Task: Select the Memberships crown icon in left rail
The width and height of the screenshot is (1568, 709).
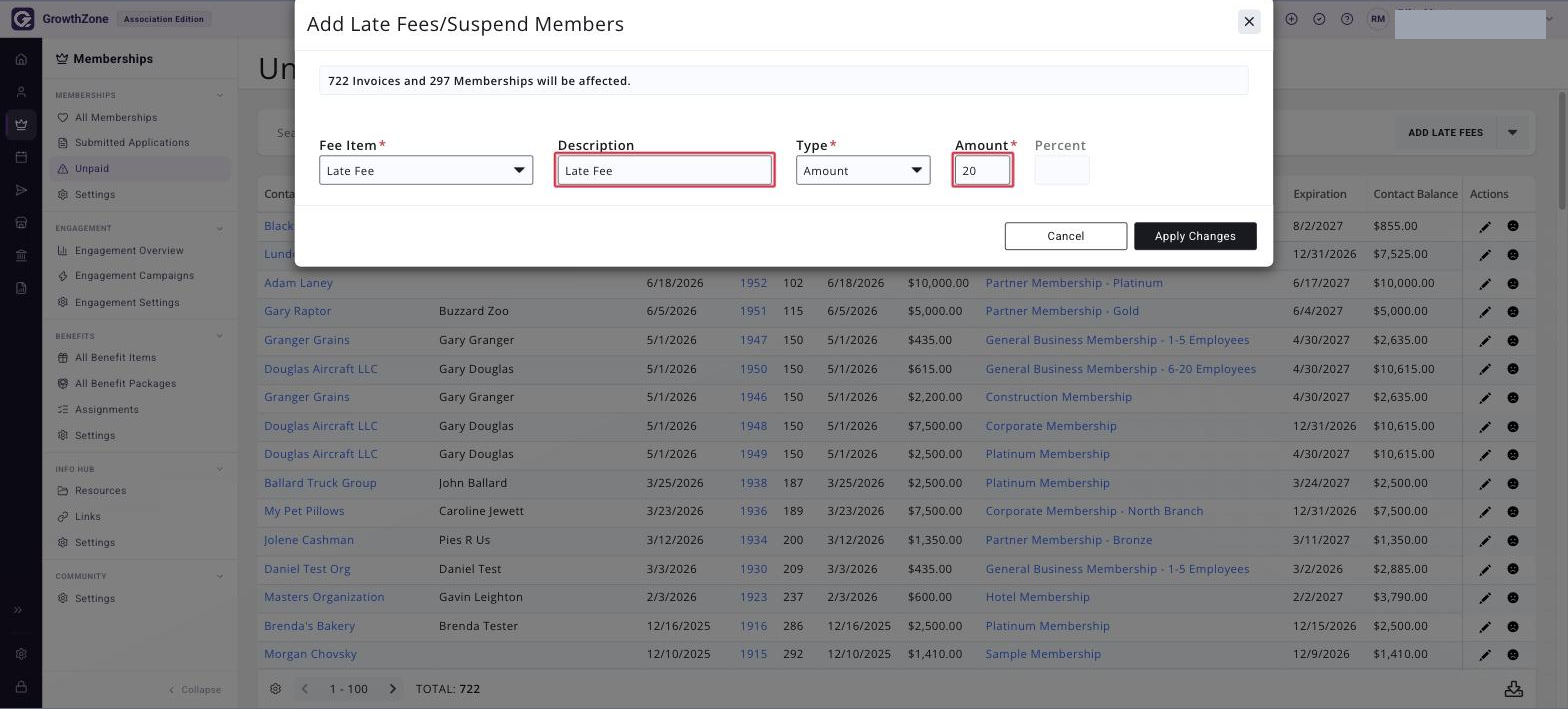Action: click(21, 125)
